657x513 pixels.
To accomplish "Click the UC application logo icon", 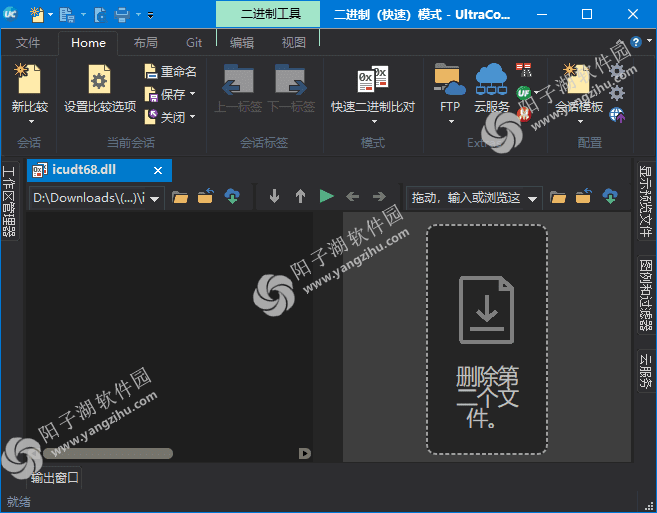I will [x=10, y=14].
